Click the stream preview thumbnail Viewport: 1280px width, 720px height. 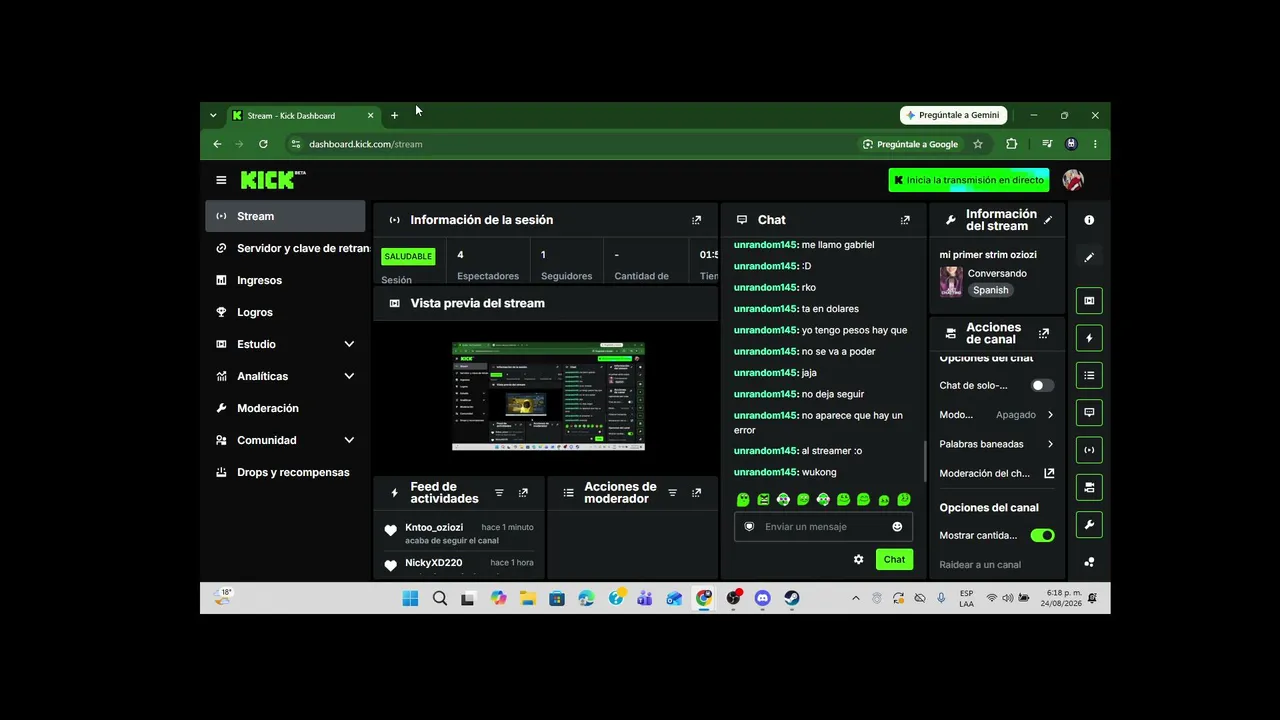tap(548, 397)
